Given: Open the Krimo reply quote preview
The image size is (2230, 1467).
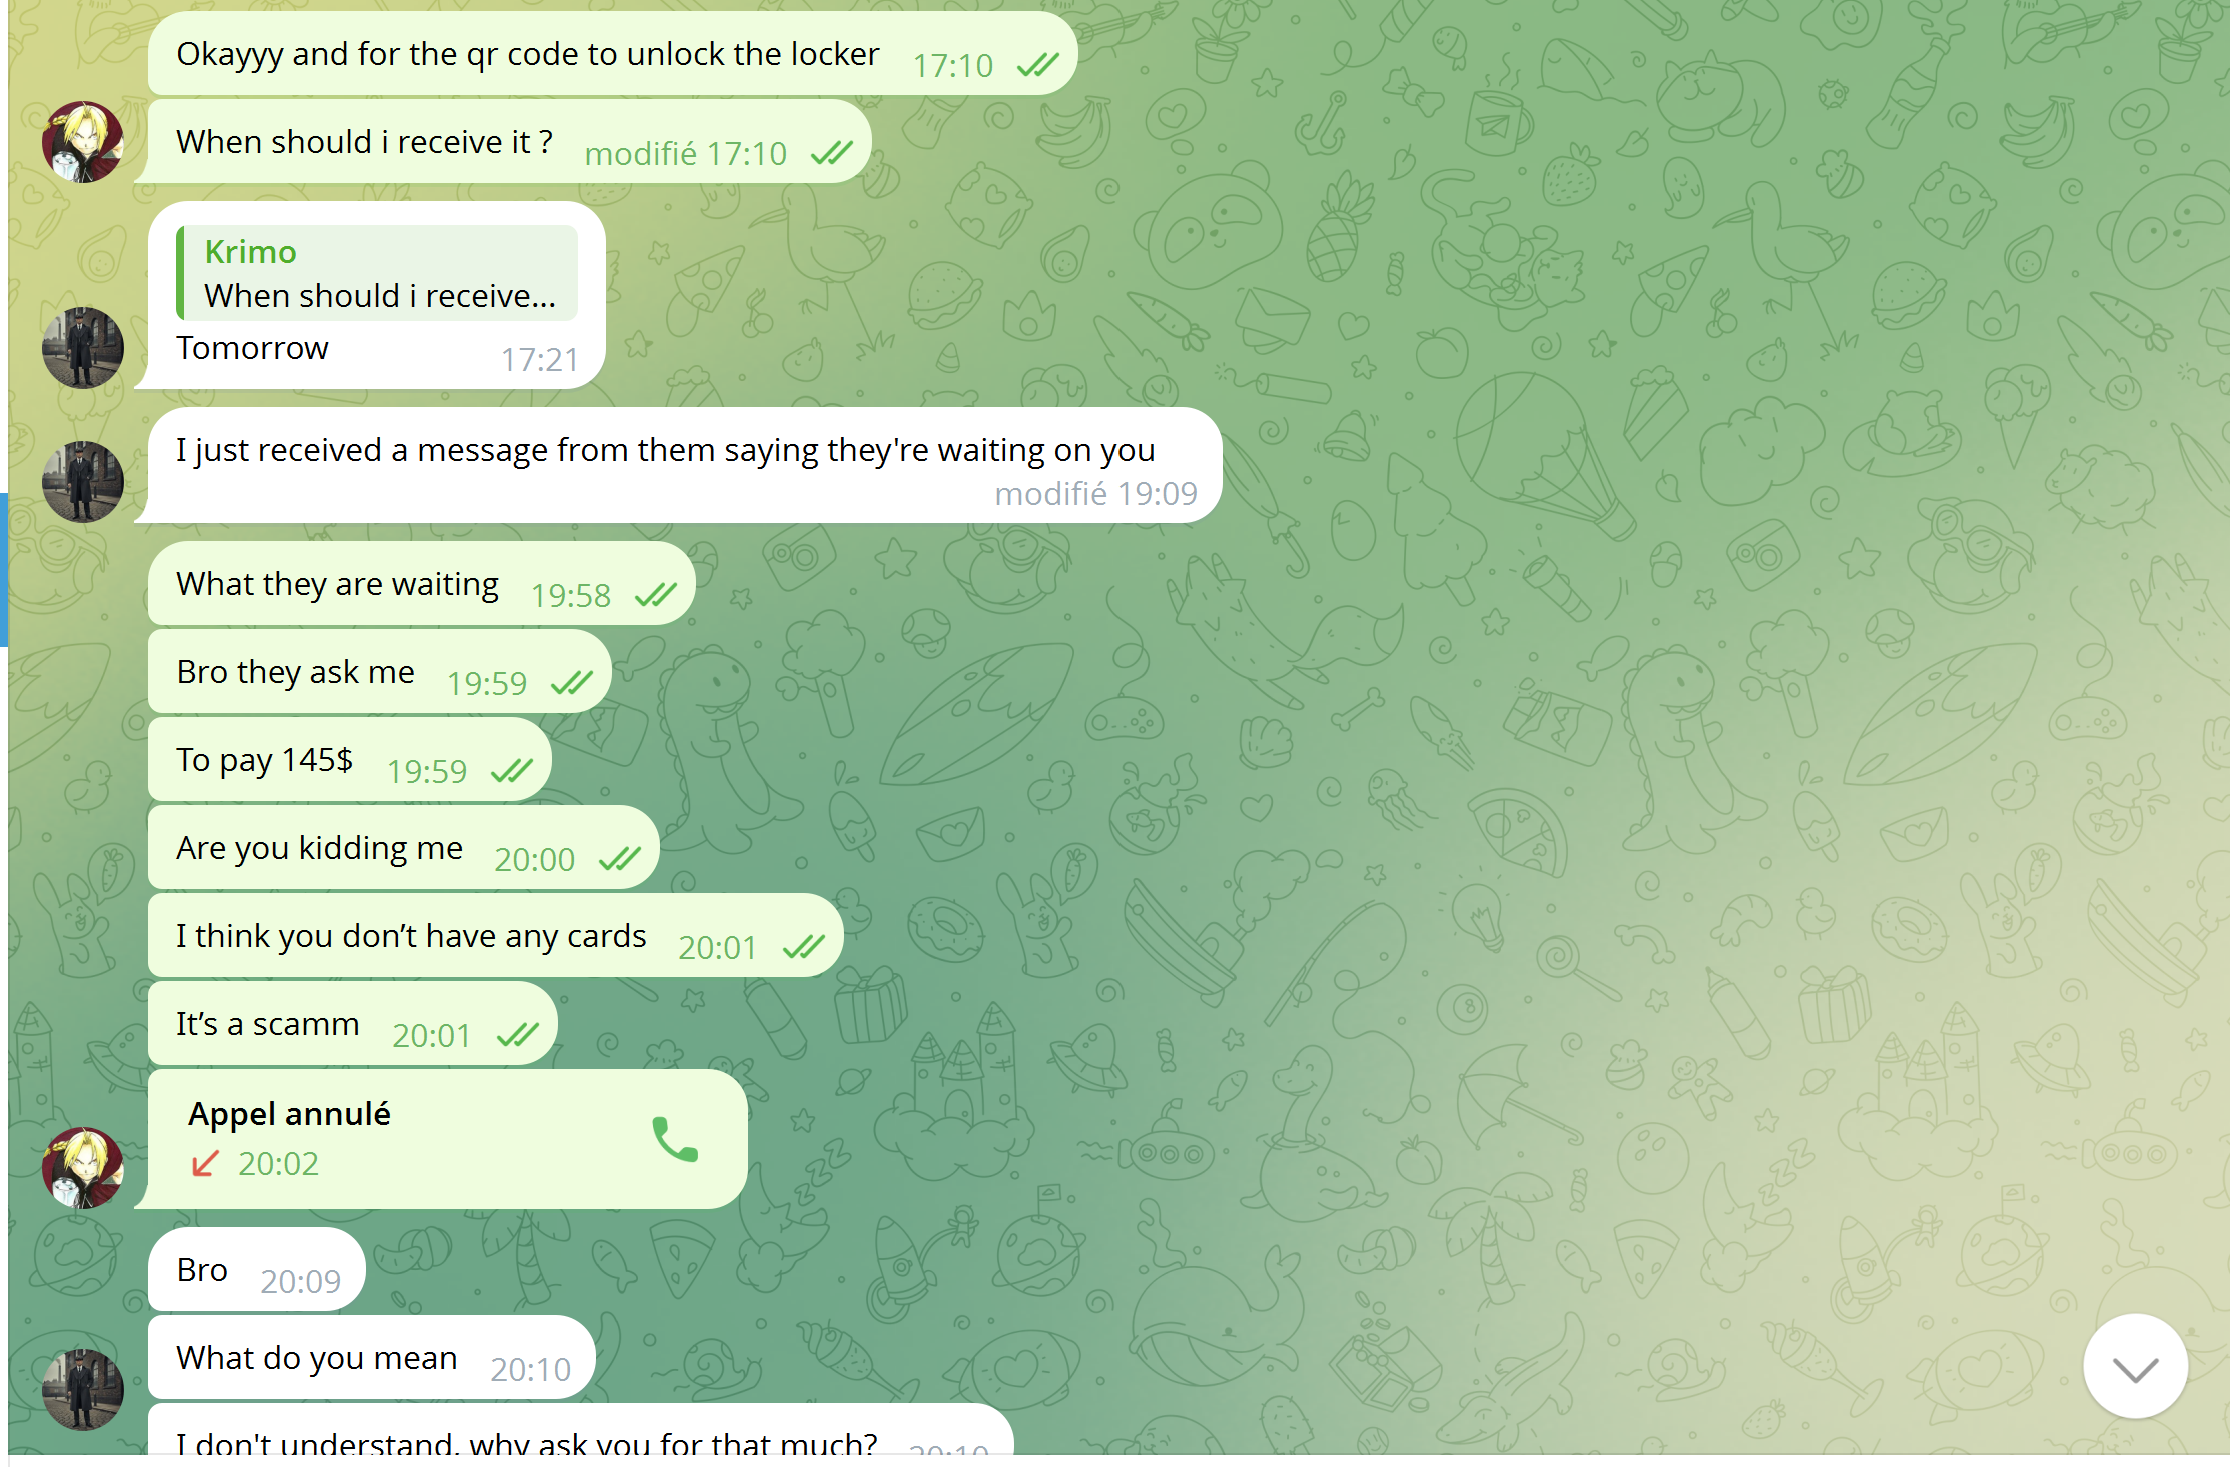Looking at the screenshot, I should 377,273.
